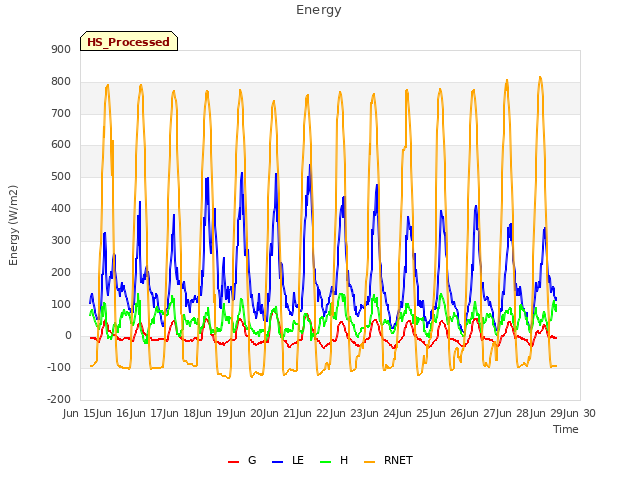Click the red G legend color marker
This screenshot has width=640, height=480.
click(x=233, y=462)
